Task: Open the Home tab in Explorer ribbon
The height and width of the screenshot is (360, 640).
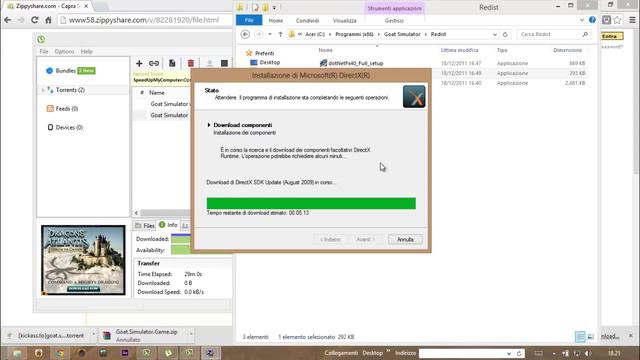Action: [276, 20]
